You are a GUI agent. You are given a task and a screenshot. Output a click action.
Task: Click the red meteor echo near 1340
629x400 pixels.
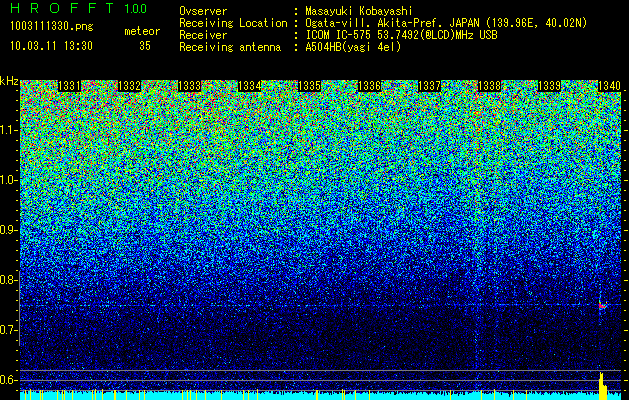pyautogui.click(x=603, y=306)
